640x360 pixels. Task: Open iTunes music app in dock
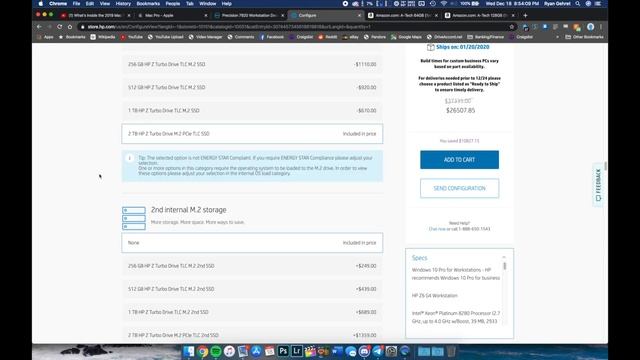pyautogui.click(x=229, y=351)
